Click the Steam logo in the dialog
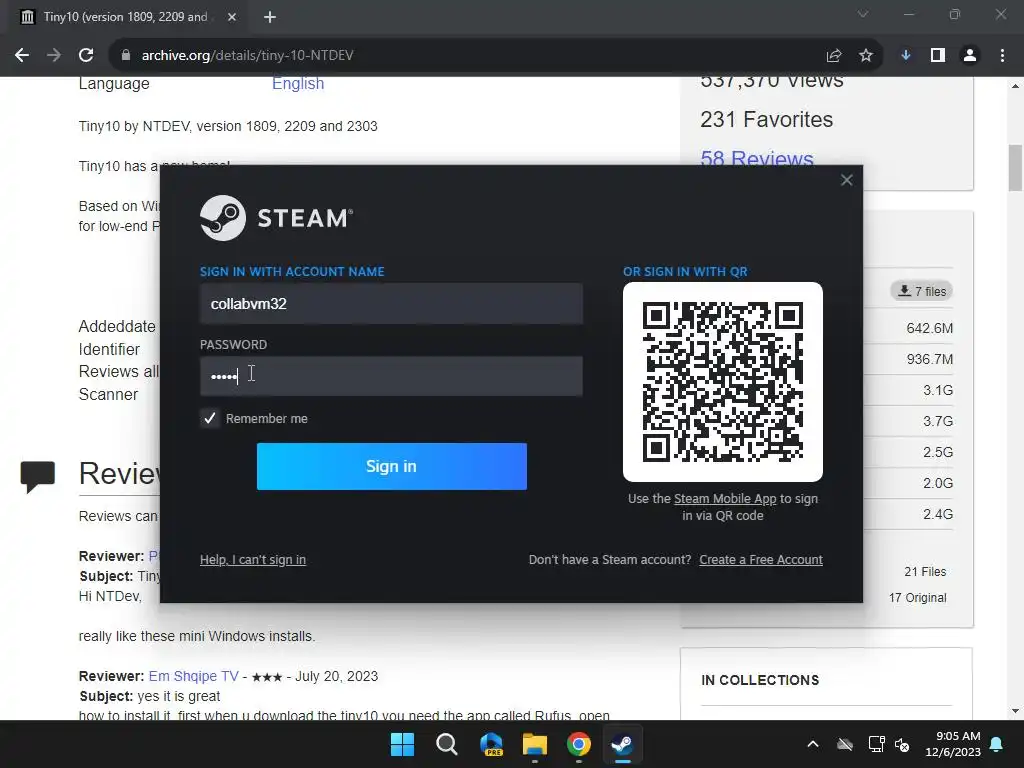Image resolution: width=1024 pixels, height=768 pixels. pos(276,217)
